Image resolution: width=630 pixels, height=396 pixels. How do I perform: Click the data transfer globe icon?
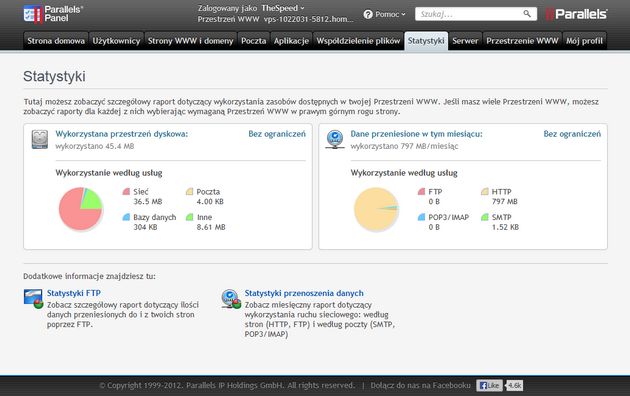[x=335, y=139]
